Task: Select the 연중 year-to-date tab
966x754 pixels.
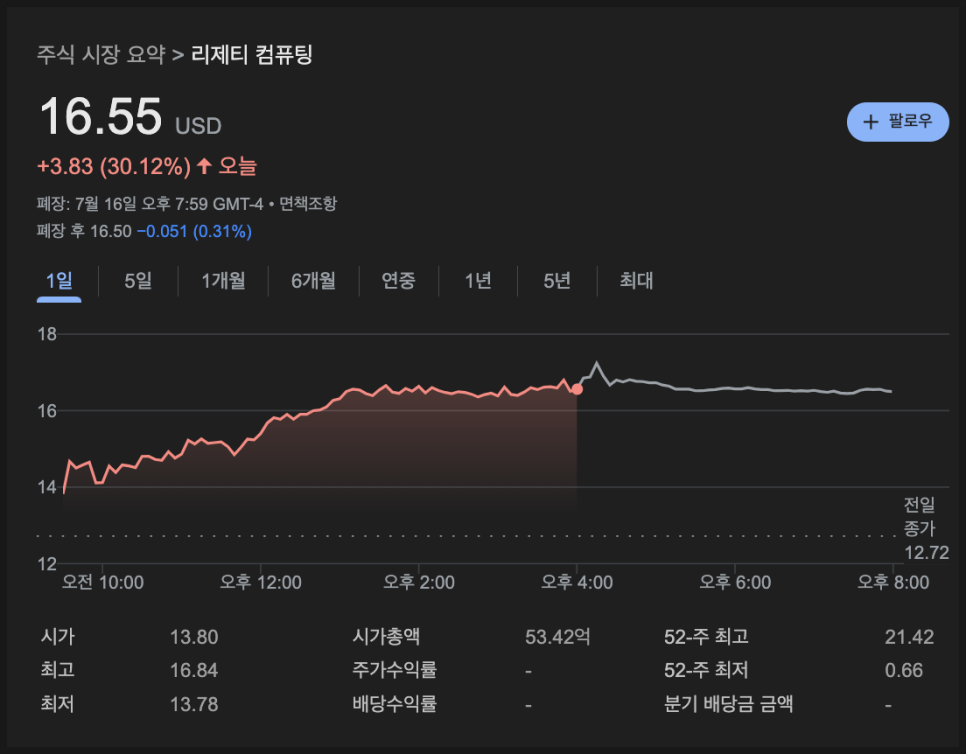Action: pos(399,281)
